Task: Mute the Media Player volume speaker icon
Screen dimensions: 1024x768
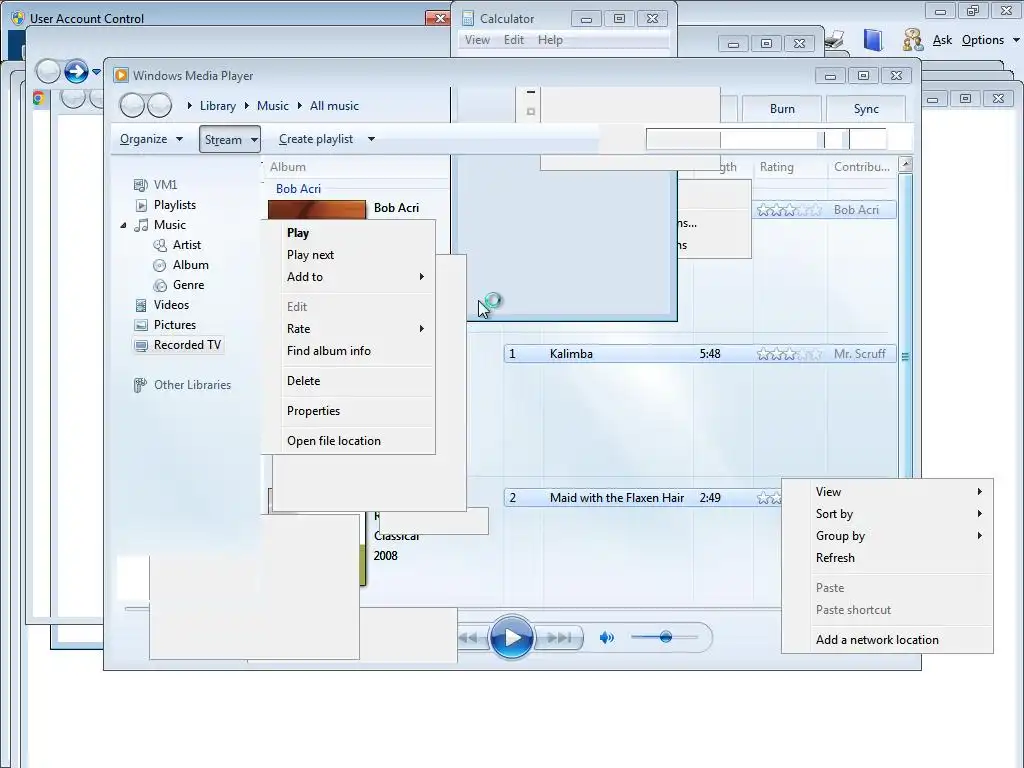Action: pos(607,637)
